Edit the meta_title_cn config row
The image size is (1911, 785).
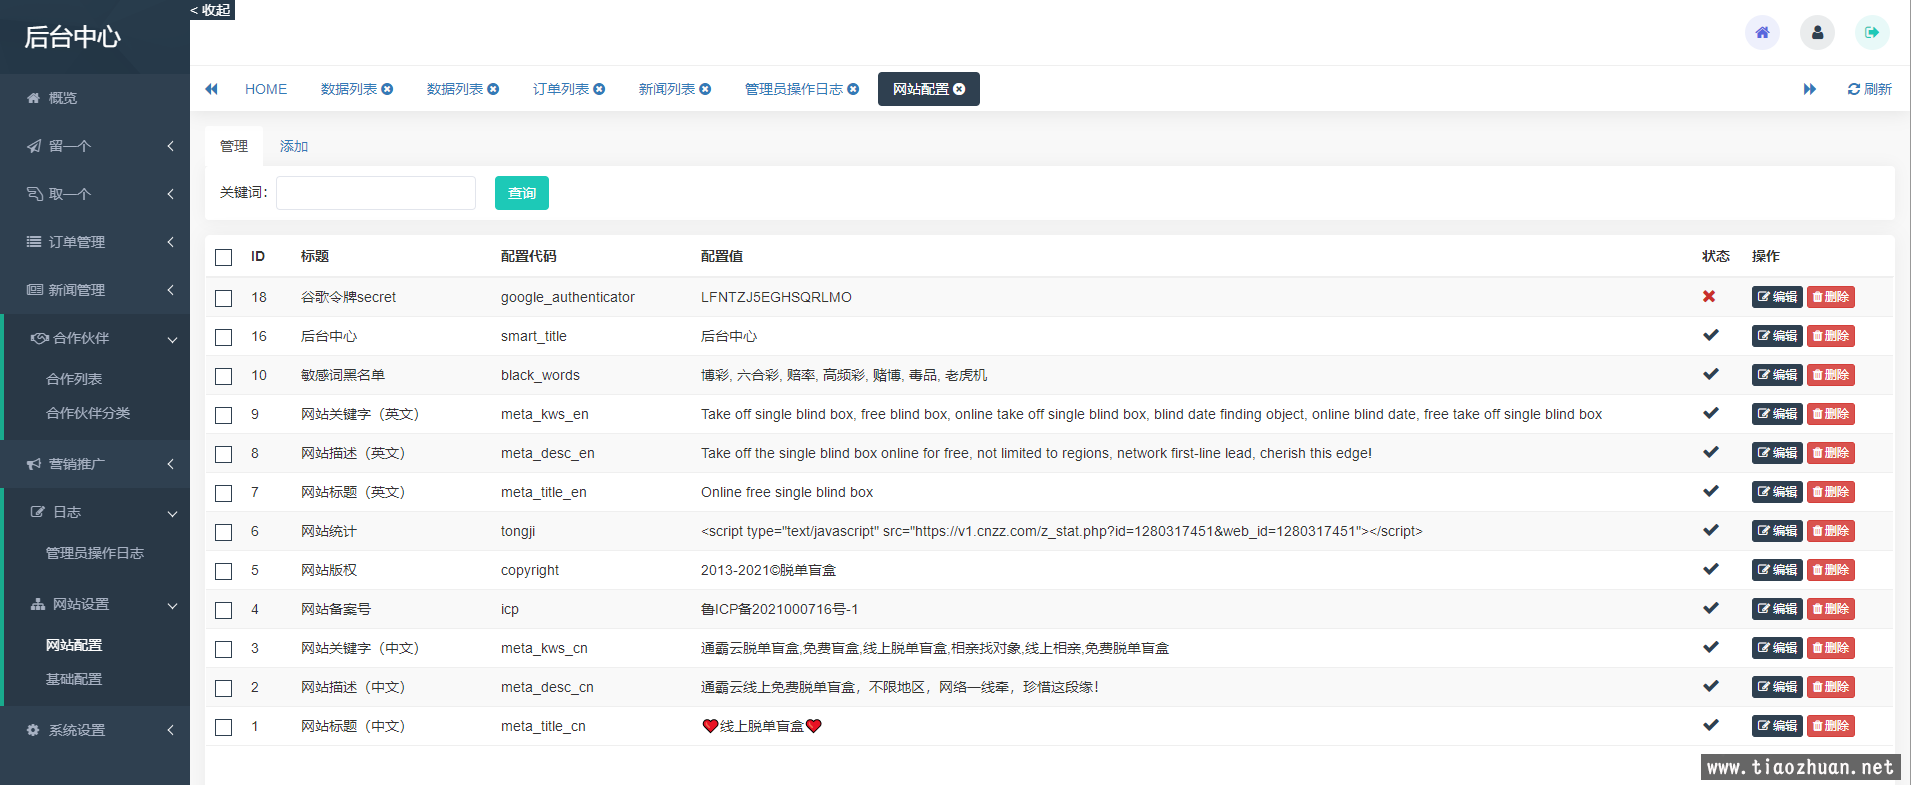click(x=1777, y=726)
